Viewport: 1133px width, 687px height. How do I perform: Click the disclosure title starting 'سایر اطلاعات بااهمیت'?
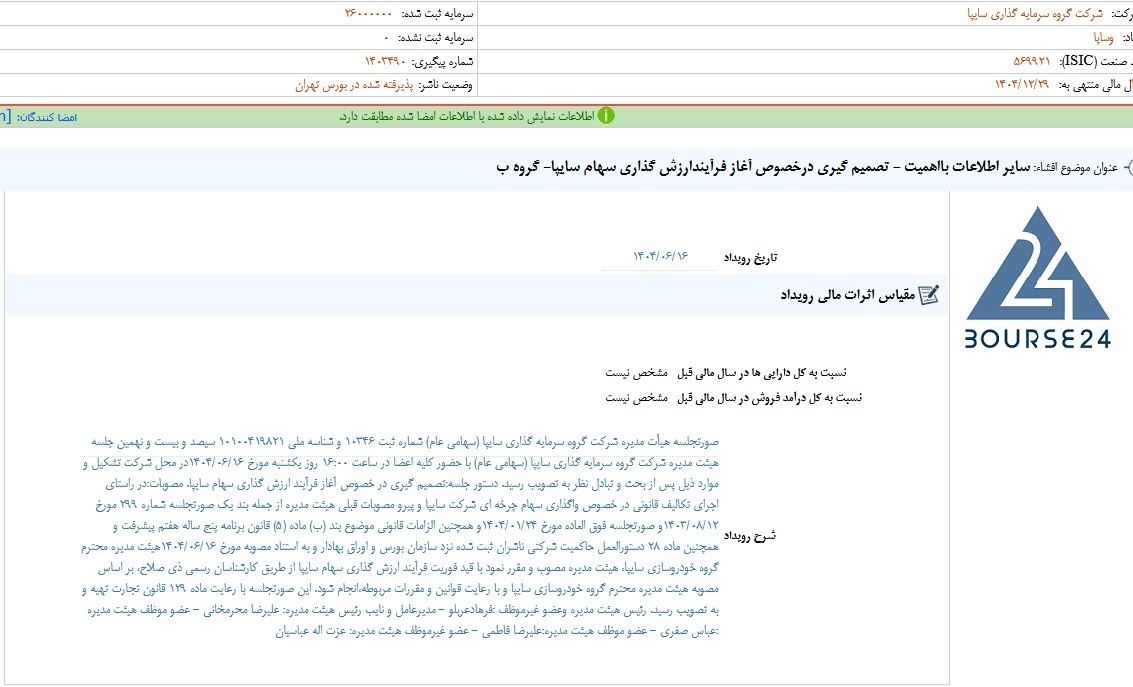pyautogui.click(x=763, y=168)
